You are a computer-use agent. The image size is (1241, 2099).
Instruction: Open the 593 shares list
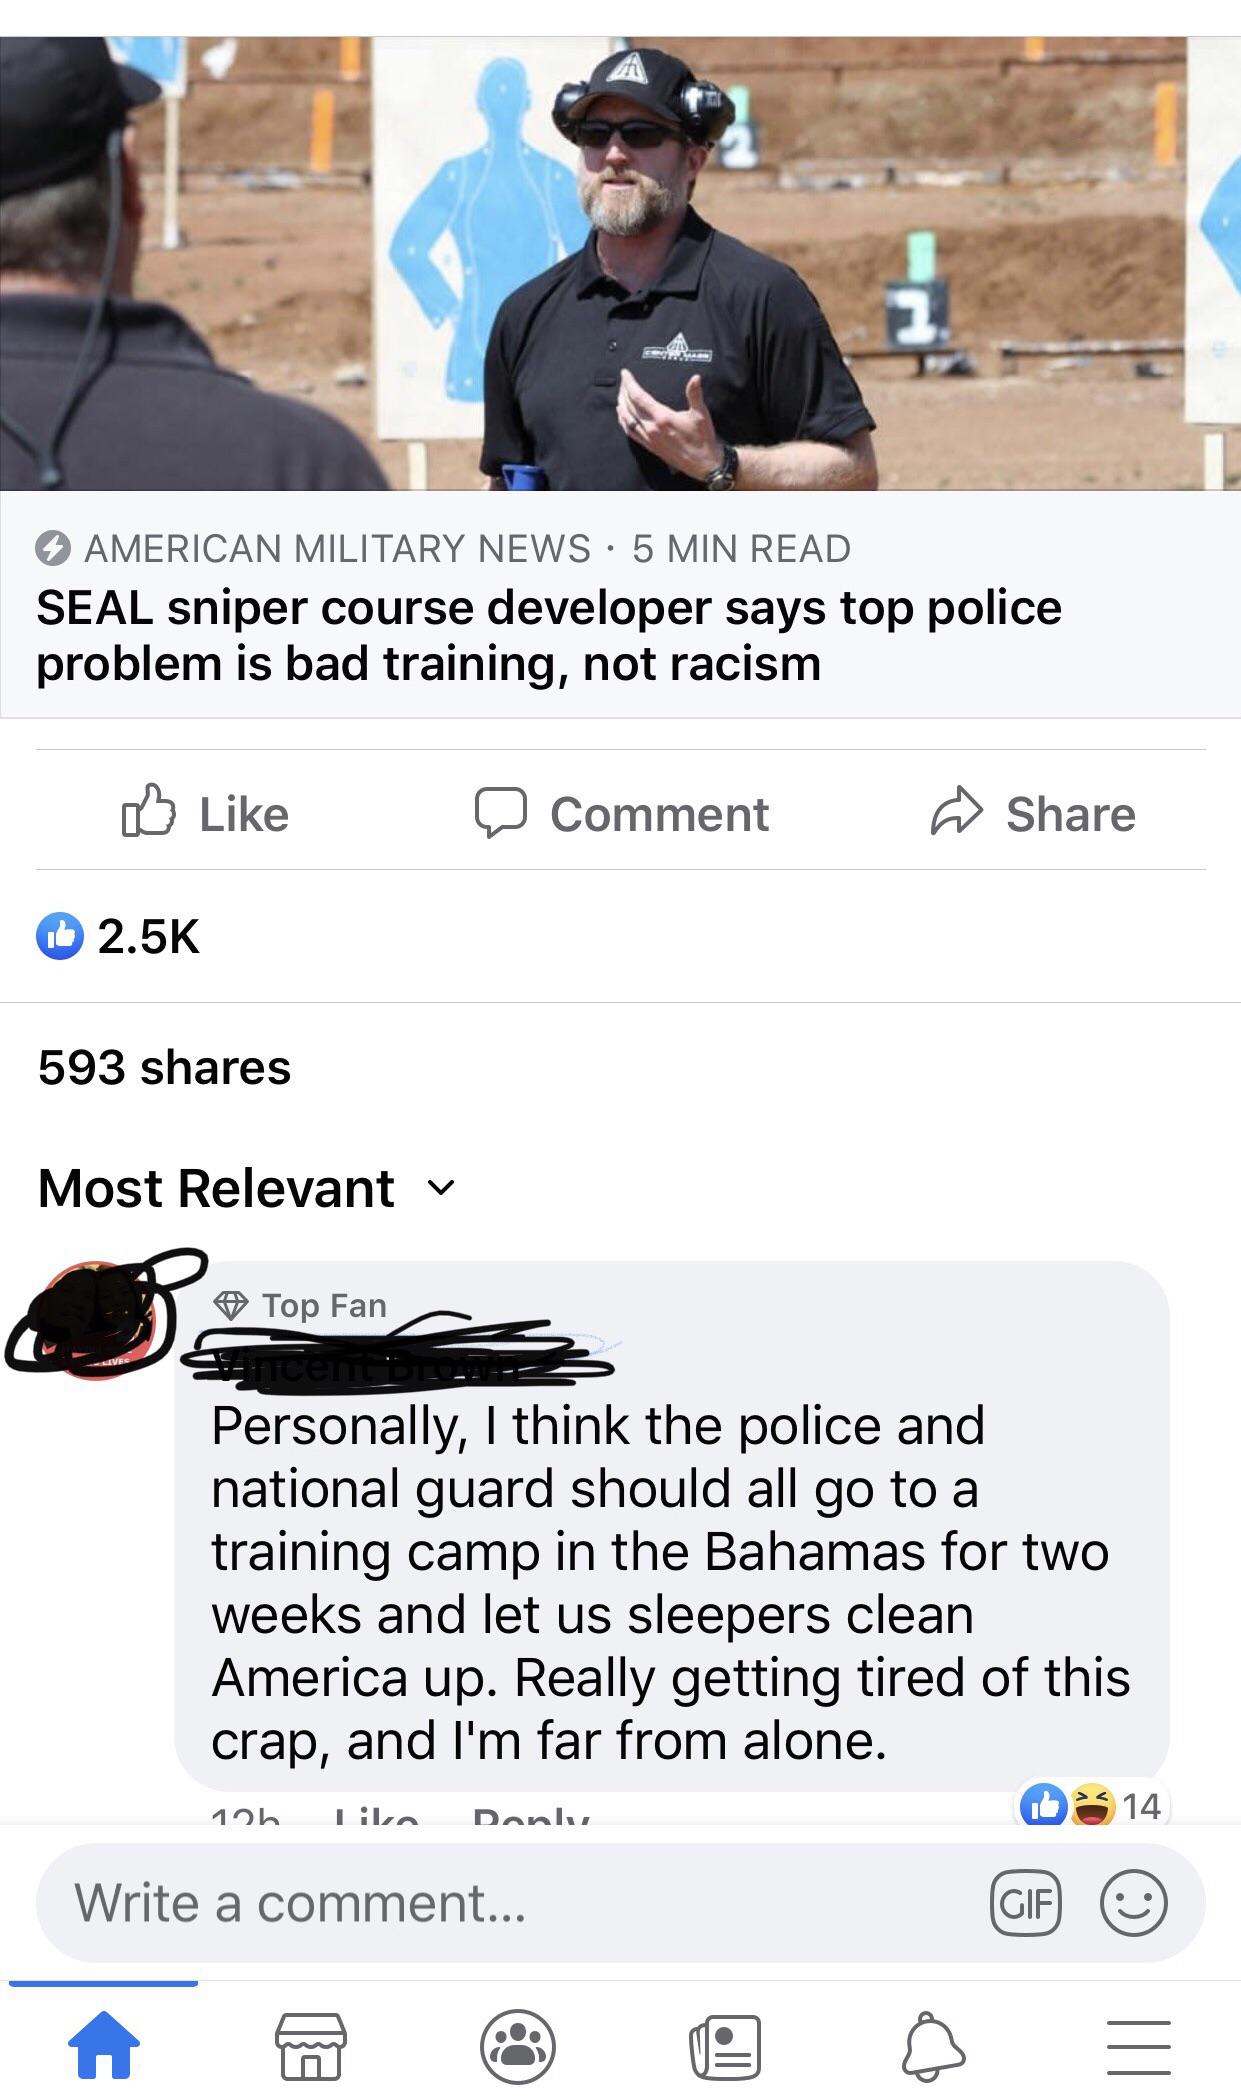coord(164,1067)
